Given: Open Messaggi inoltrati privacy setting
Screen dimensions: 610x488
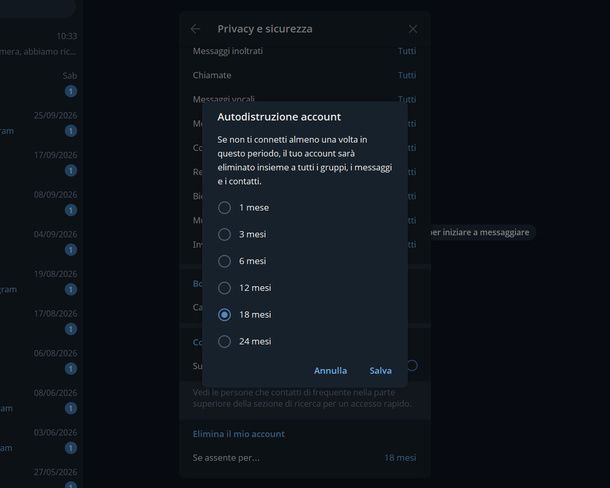Looking at the screenshot, I should [305, 51].
